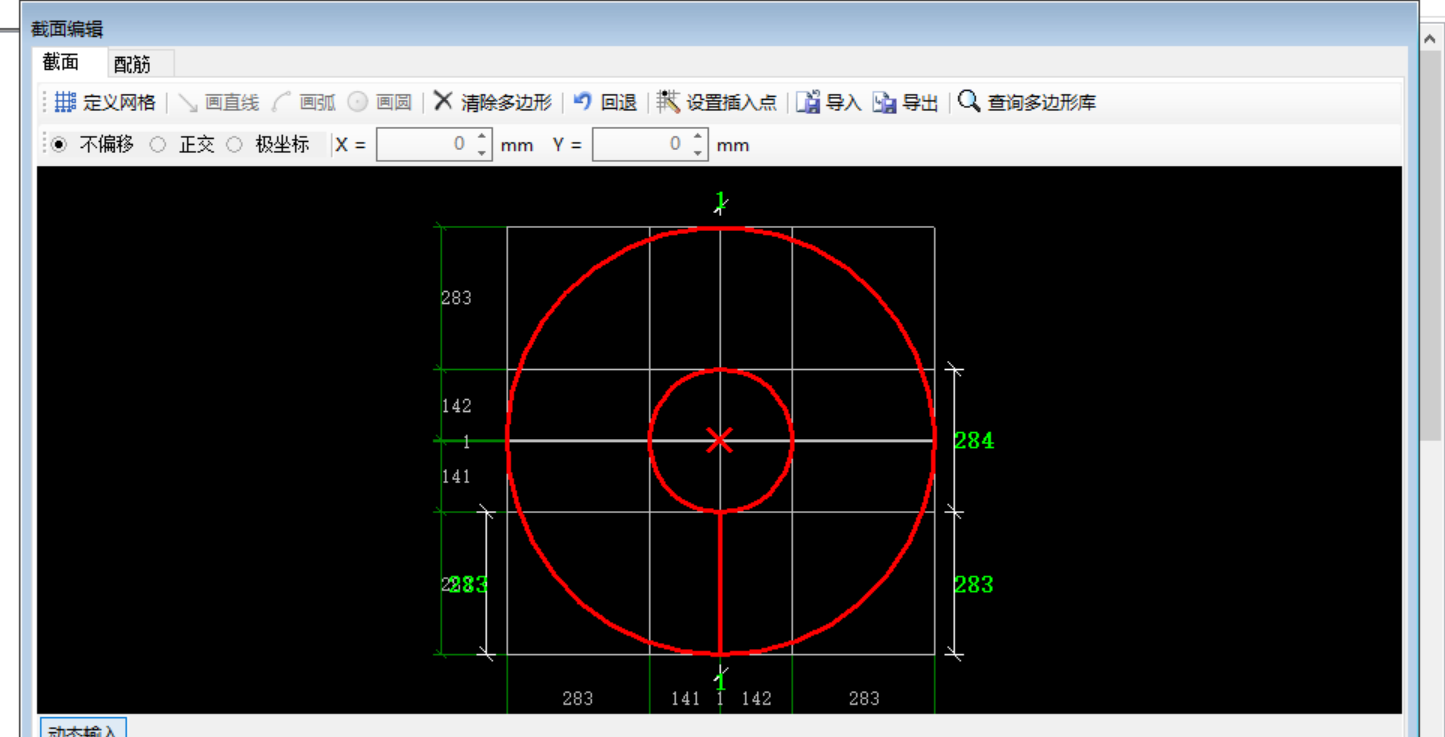Click the top-left 283 grid spacing label

pyautogui.click(x=456, y=298)
